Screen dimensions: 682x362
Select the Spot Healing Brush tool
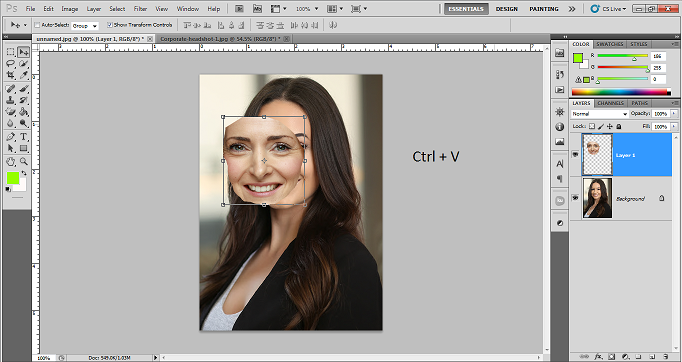[x=10, y=89]
